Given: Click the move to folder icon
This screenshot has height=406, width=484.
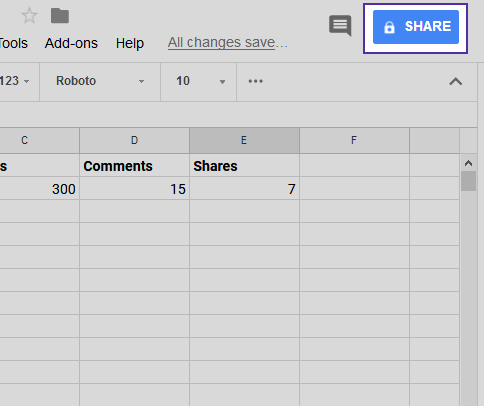Looking at the screenshot, I should 60,16.
